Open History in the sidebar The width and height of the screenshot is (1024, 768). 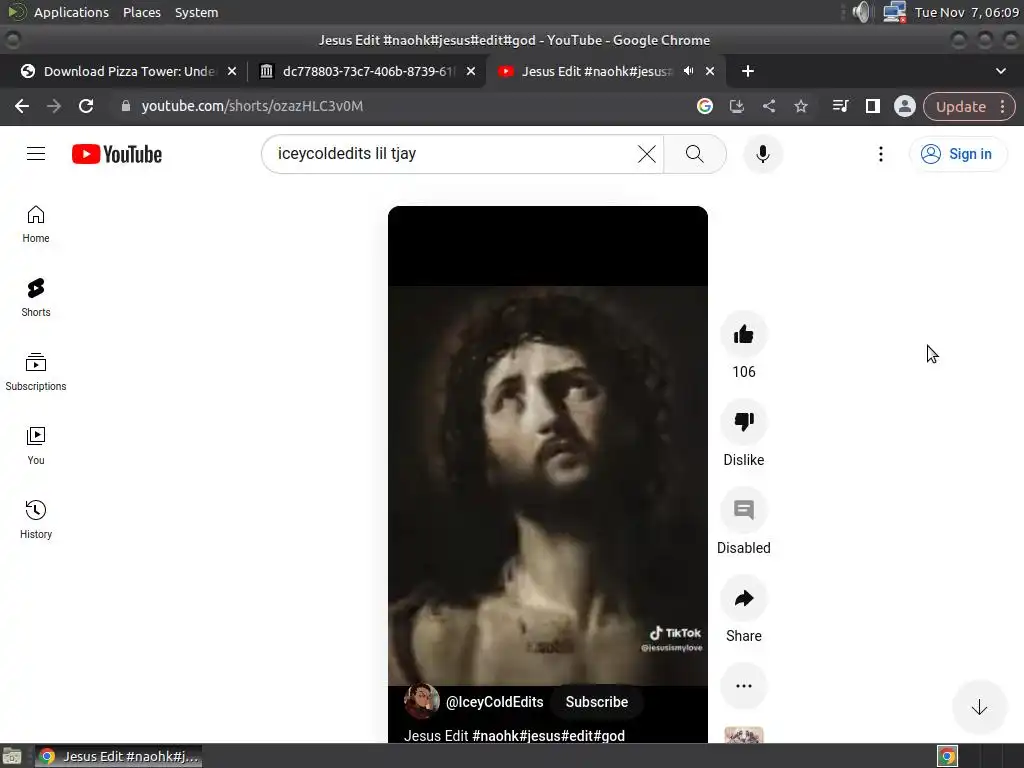click(x=36, y=519)
